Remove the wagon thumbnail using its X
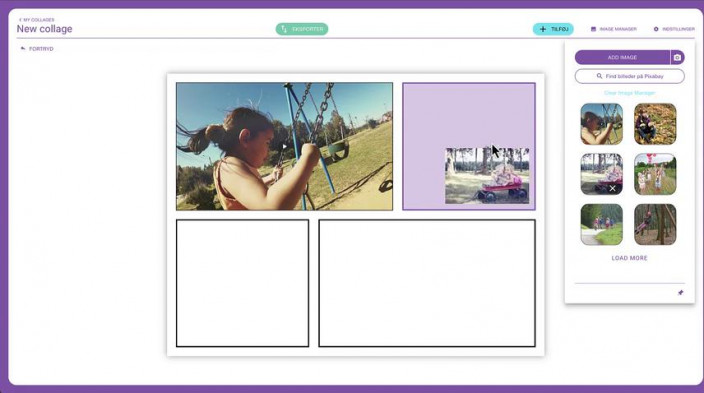Image resolution: width=704 pixels, height=393 pixels. pos(612,189)
